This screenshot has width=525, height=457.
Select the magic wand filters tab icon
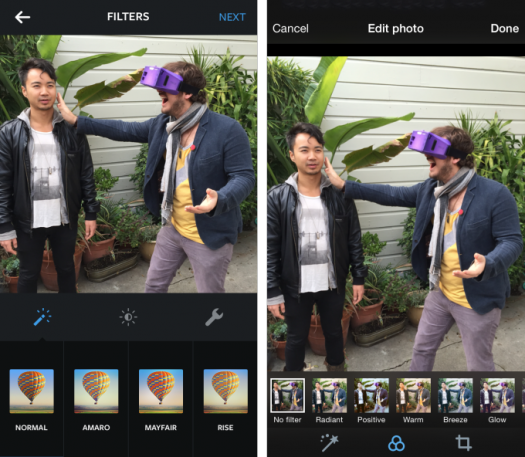tap(42, 317)
